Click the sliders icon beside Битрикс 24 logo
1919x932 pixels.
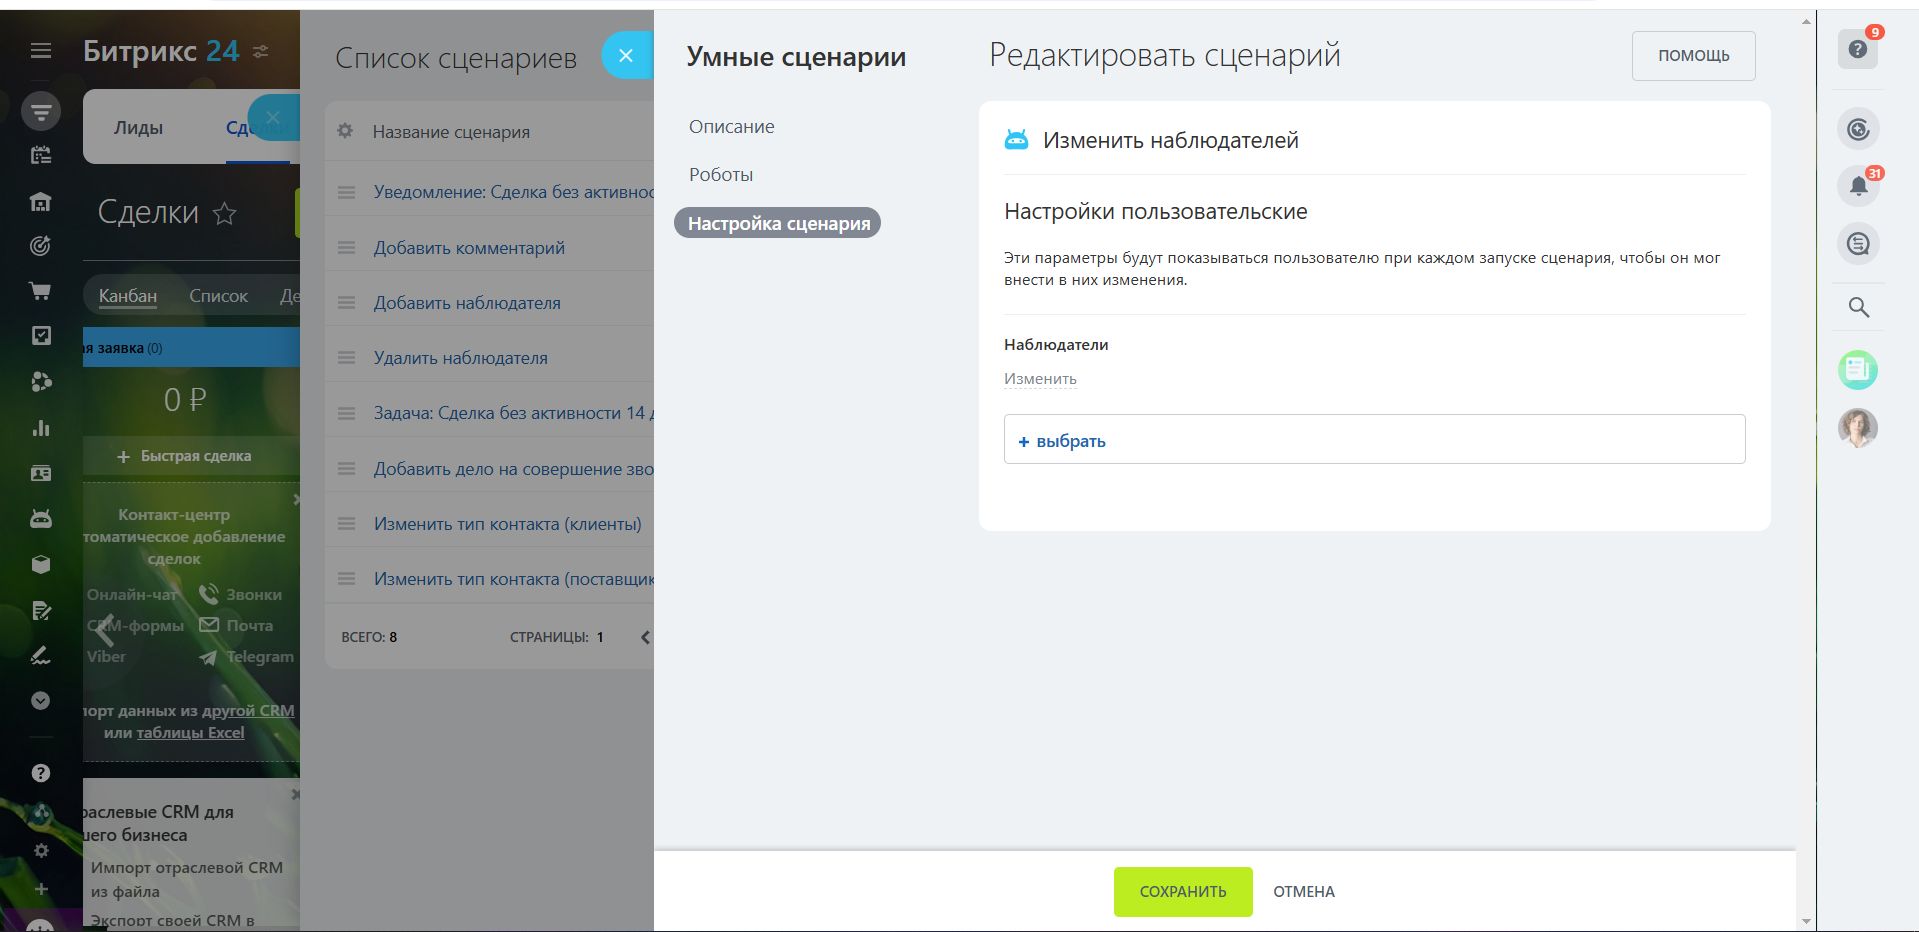click(x=261, y=51)
